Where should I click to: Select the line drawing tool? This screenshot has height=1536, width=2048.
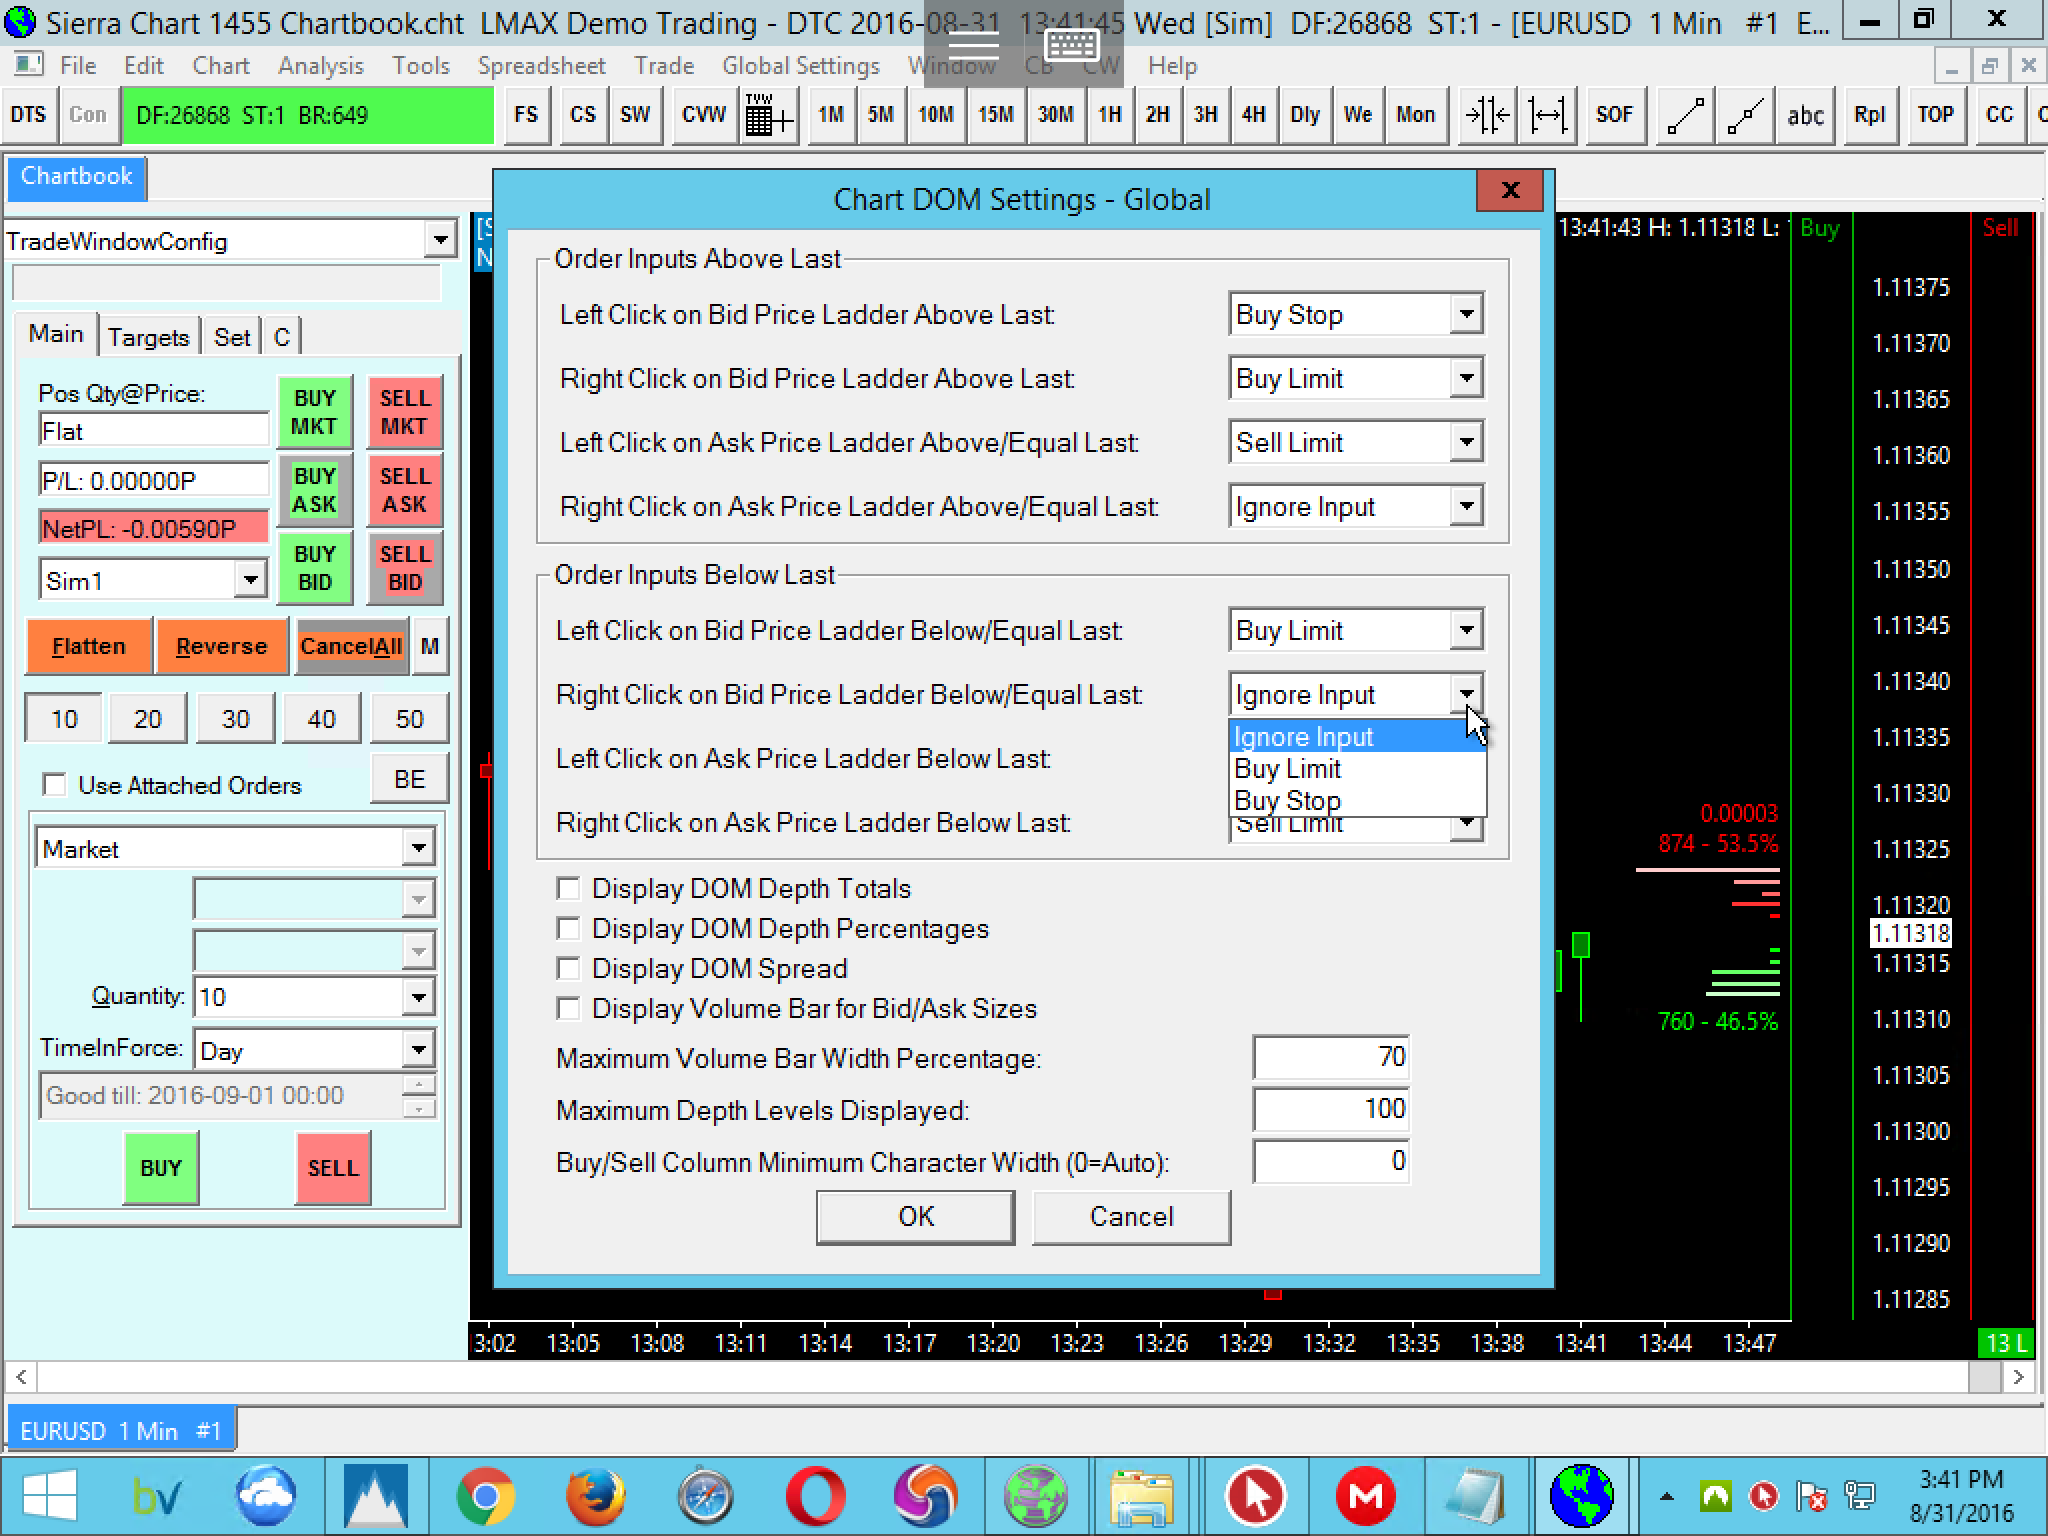tap(1685, 116)
